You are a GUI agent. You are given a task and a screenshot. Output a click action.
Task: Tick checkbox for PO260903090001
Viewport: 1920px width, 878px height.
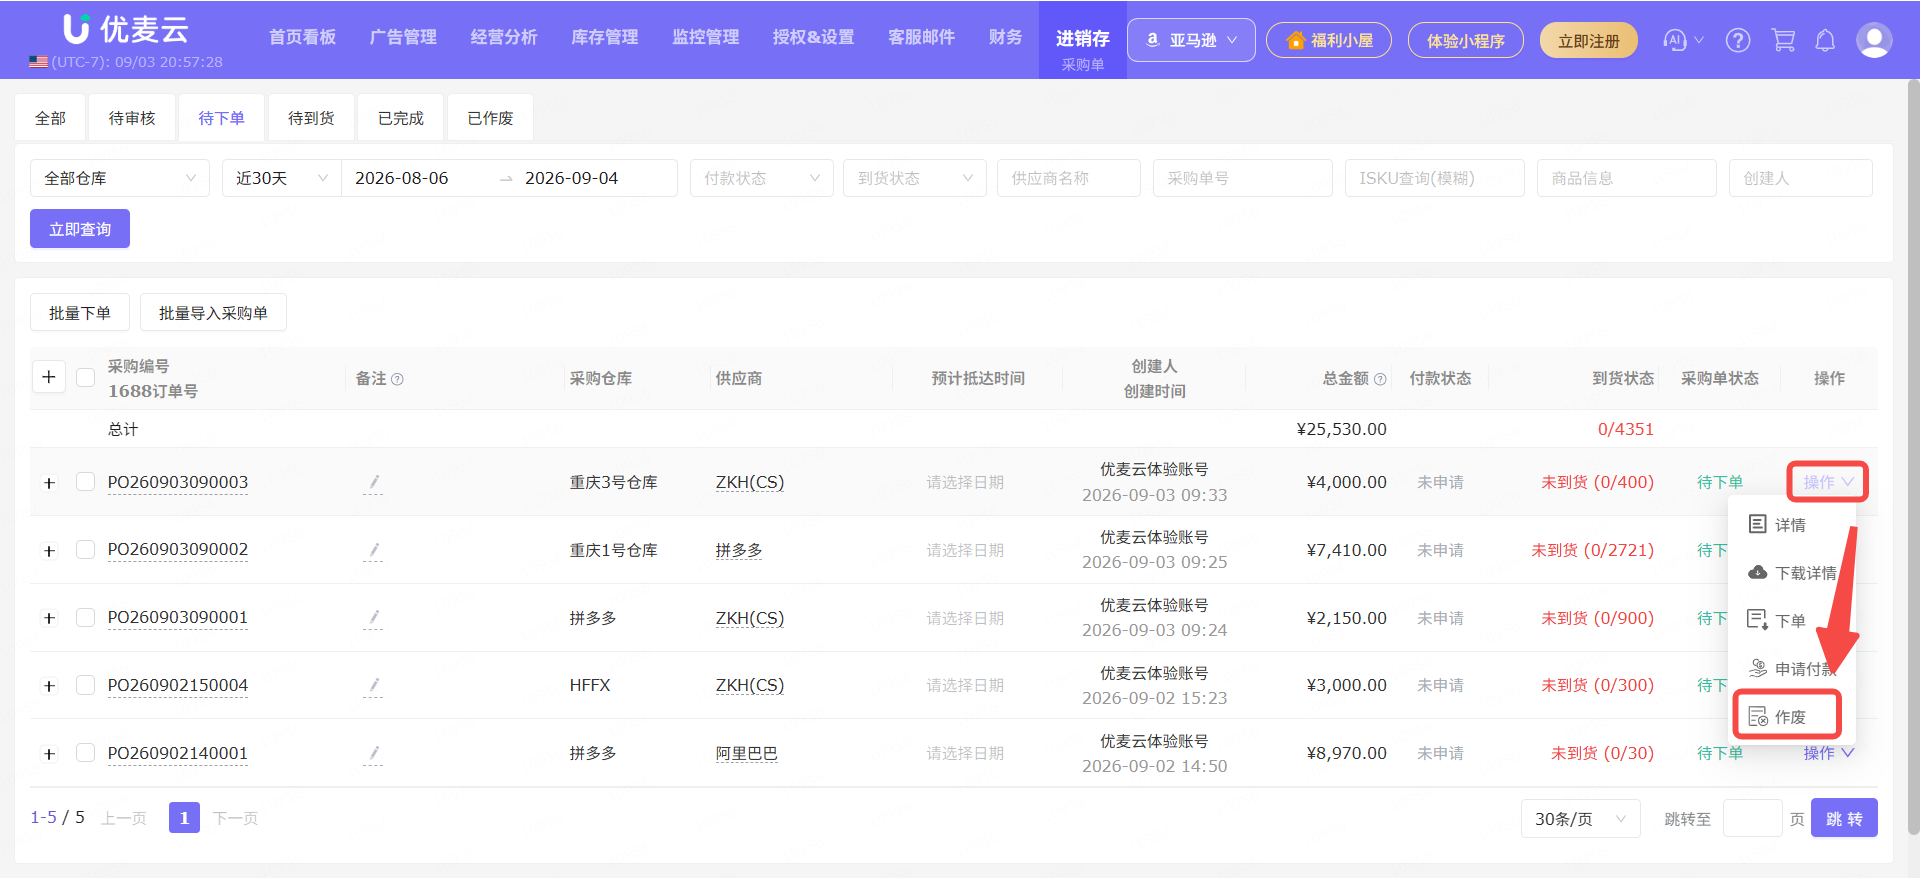tap(86, 618)
